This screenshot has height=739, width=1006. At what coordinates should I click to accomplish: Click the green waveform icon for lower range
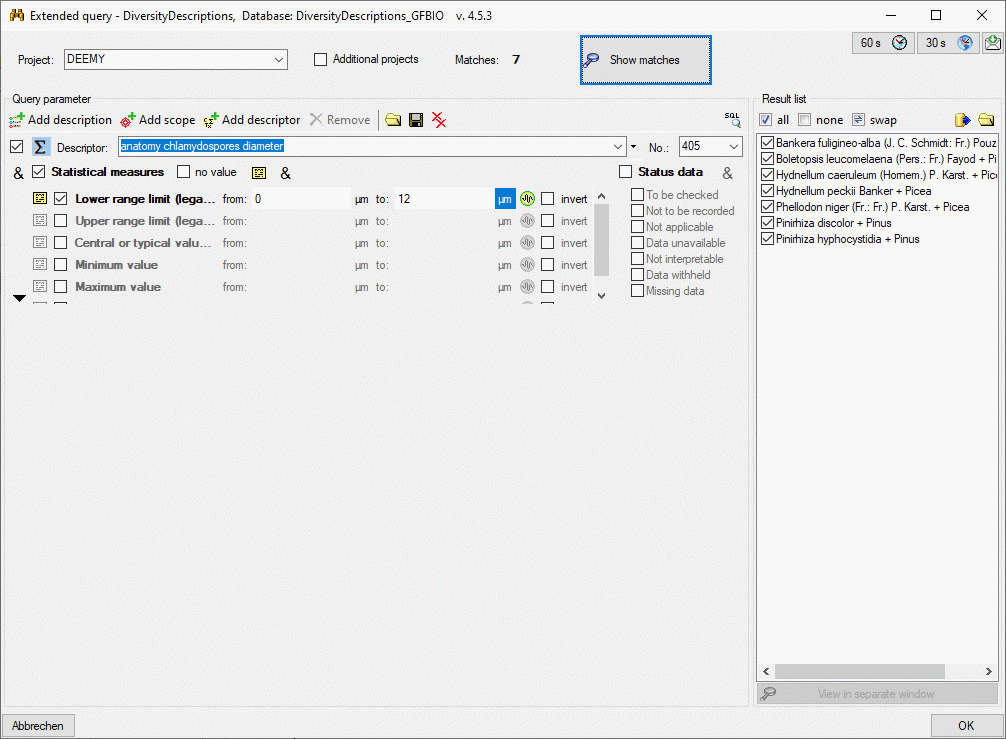point(527,199)
